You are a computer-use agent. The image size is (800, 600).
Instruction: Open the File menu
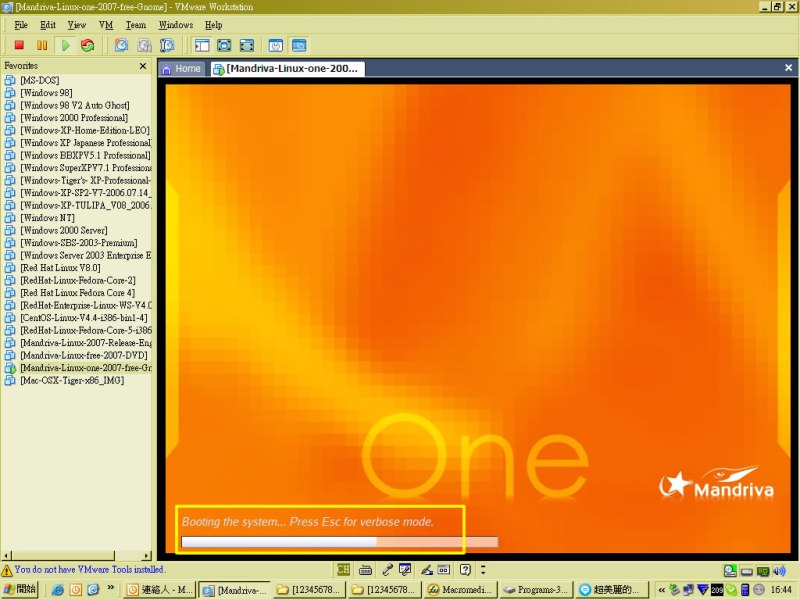point(21,25)
